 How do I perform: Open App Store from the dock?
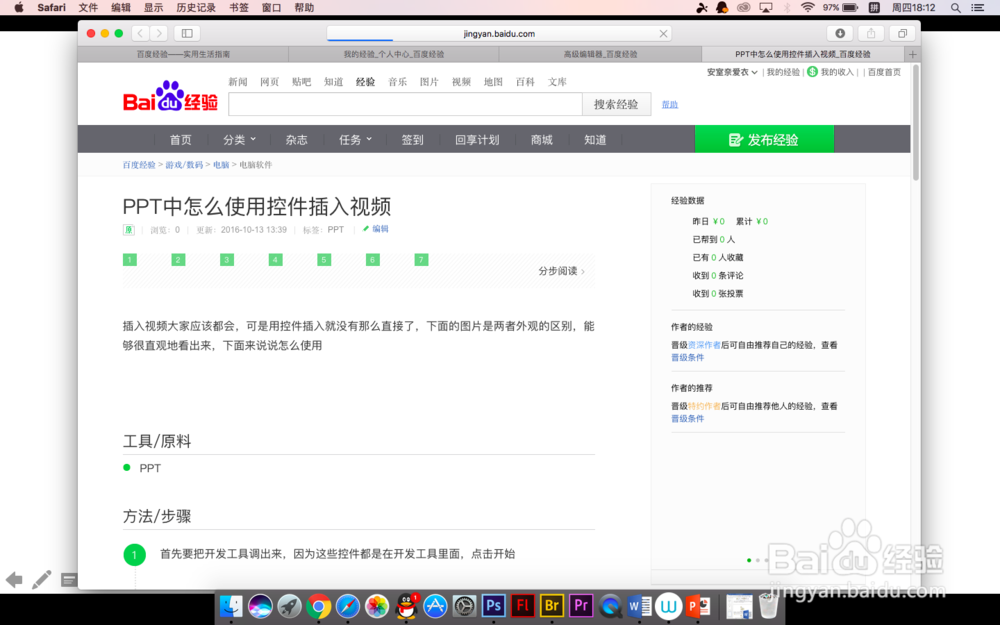click(x=436, y=606)
